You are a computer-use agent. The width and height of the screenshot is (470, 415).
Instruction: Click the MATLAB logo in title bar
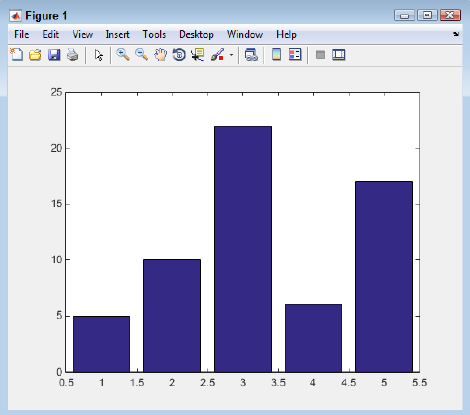pos(16,16)
